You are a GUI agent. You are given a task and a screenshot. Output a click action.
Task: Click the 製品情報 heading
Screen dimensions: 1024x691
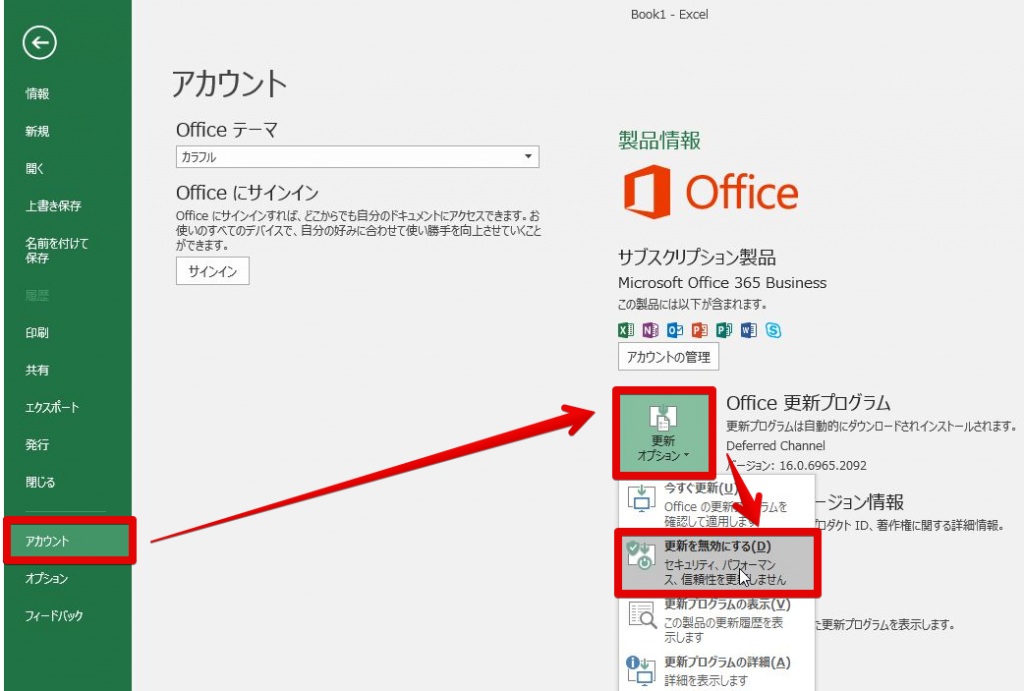[x=660, y=140]
